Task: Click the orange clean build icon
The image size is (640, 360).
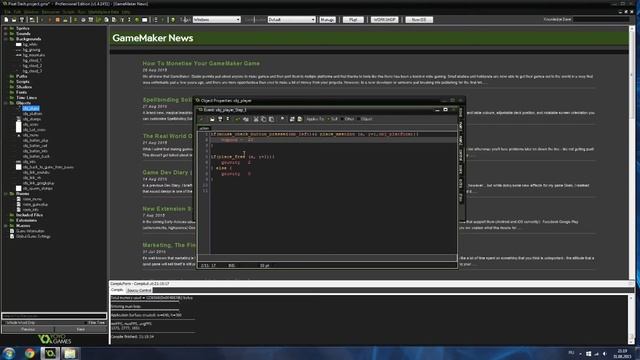Action: [58, 20]
